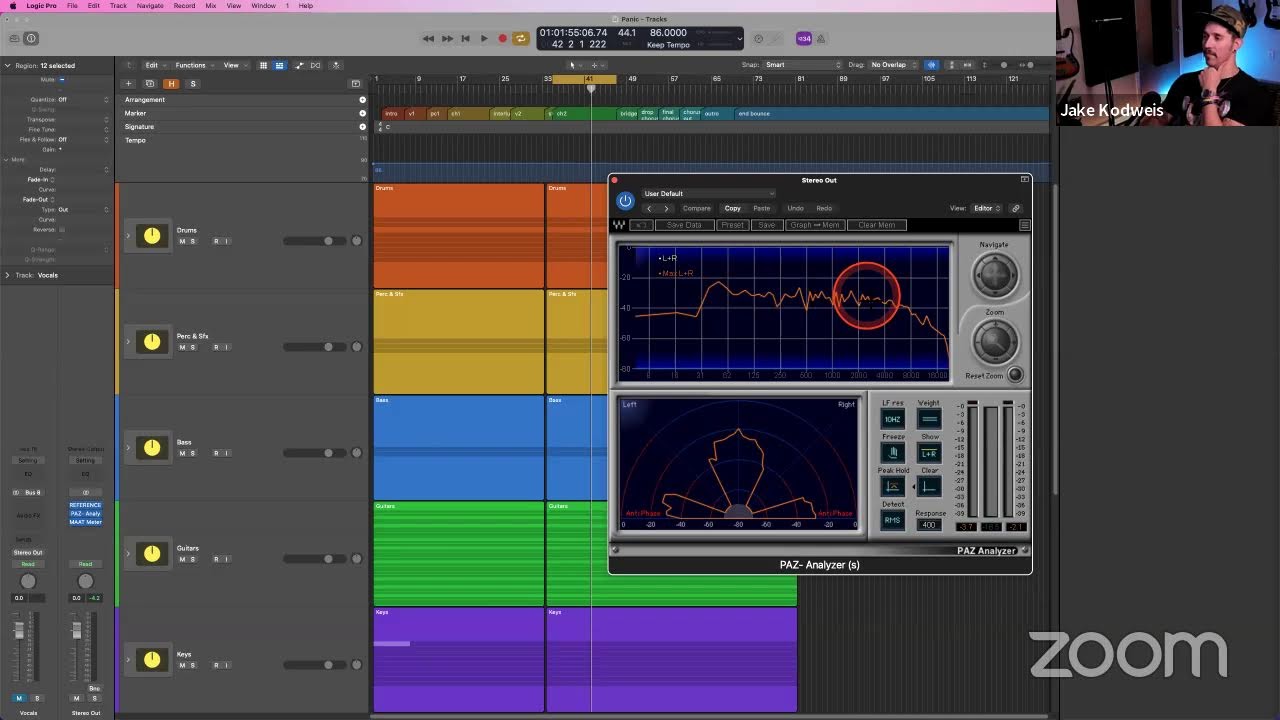Open the View Editor dropdown
This screenshot has width=1280, height=720.
pos(987,208)
